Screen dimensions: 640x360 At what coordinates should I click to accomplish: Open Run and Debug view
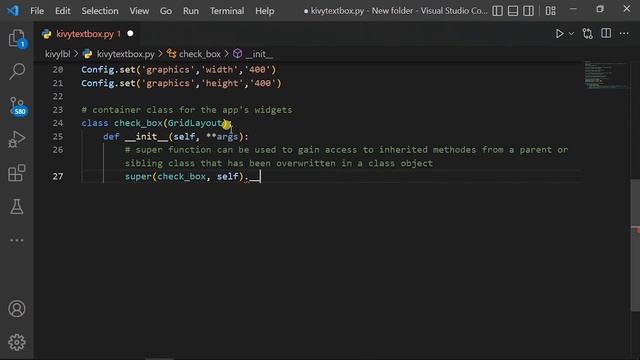[17, 139]
